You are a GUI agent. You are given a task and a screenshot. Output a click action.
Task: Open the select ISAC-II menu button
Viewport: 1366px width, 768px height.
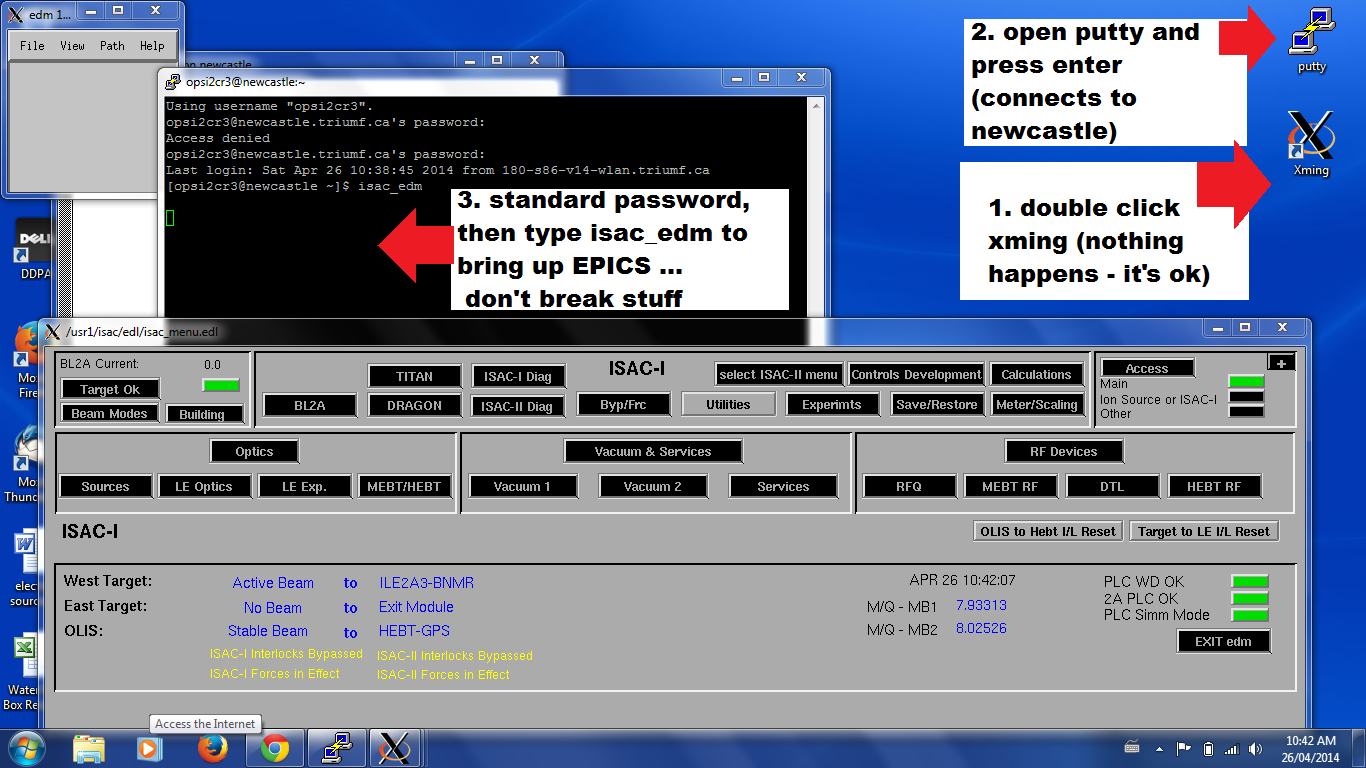click(x=779, y=374)
